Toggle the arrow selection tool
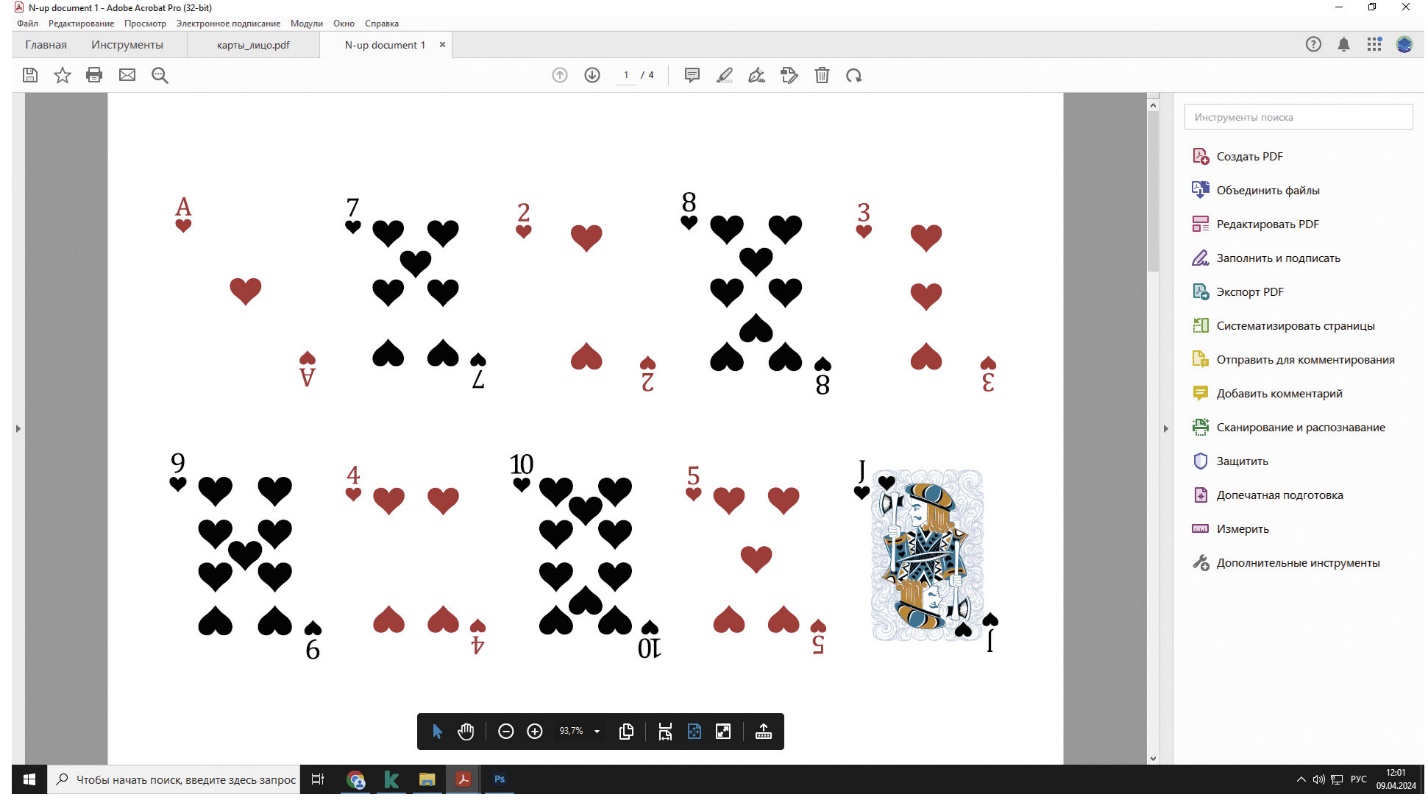The height and width of the screenshot is (800, 1428). click(437, 731)
